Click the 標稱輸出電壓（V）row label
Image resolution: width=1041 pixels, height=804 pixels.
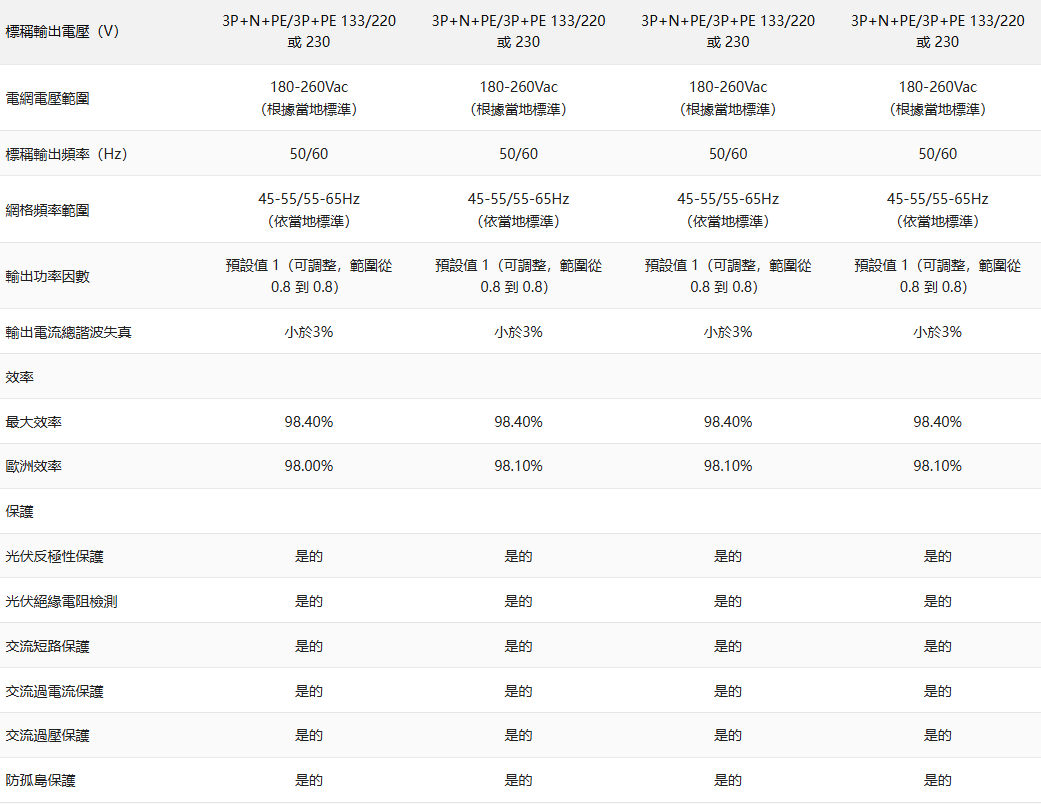(x=62, y=31)
